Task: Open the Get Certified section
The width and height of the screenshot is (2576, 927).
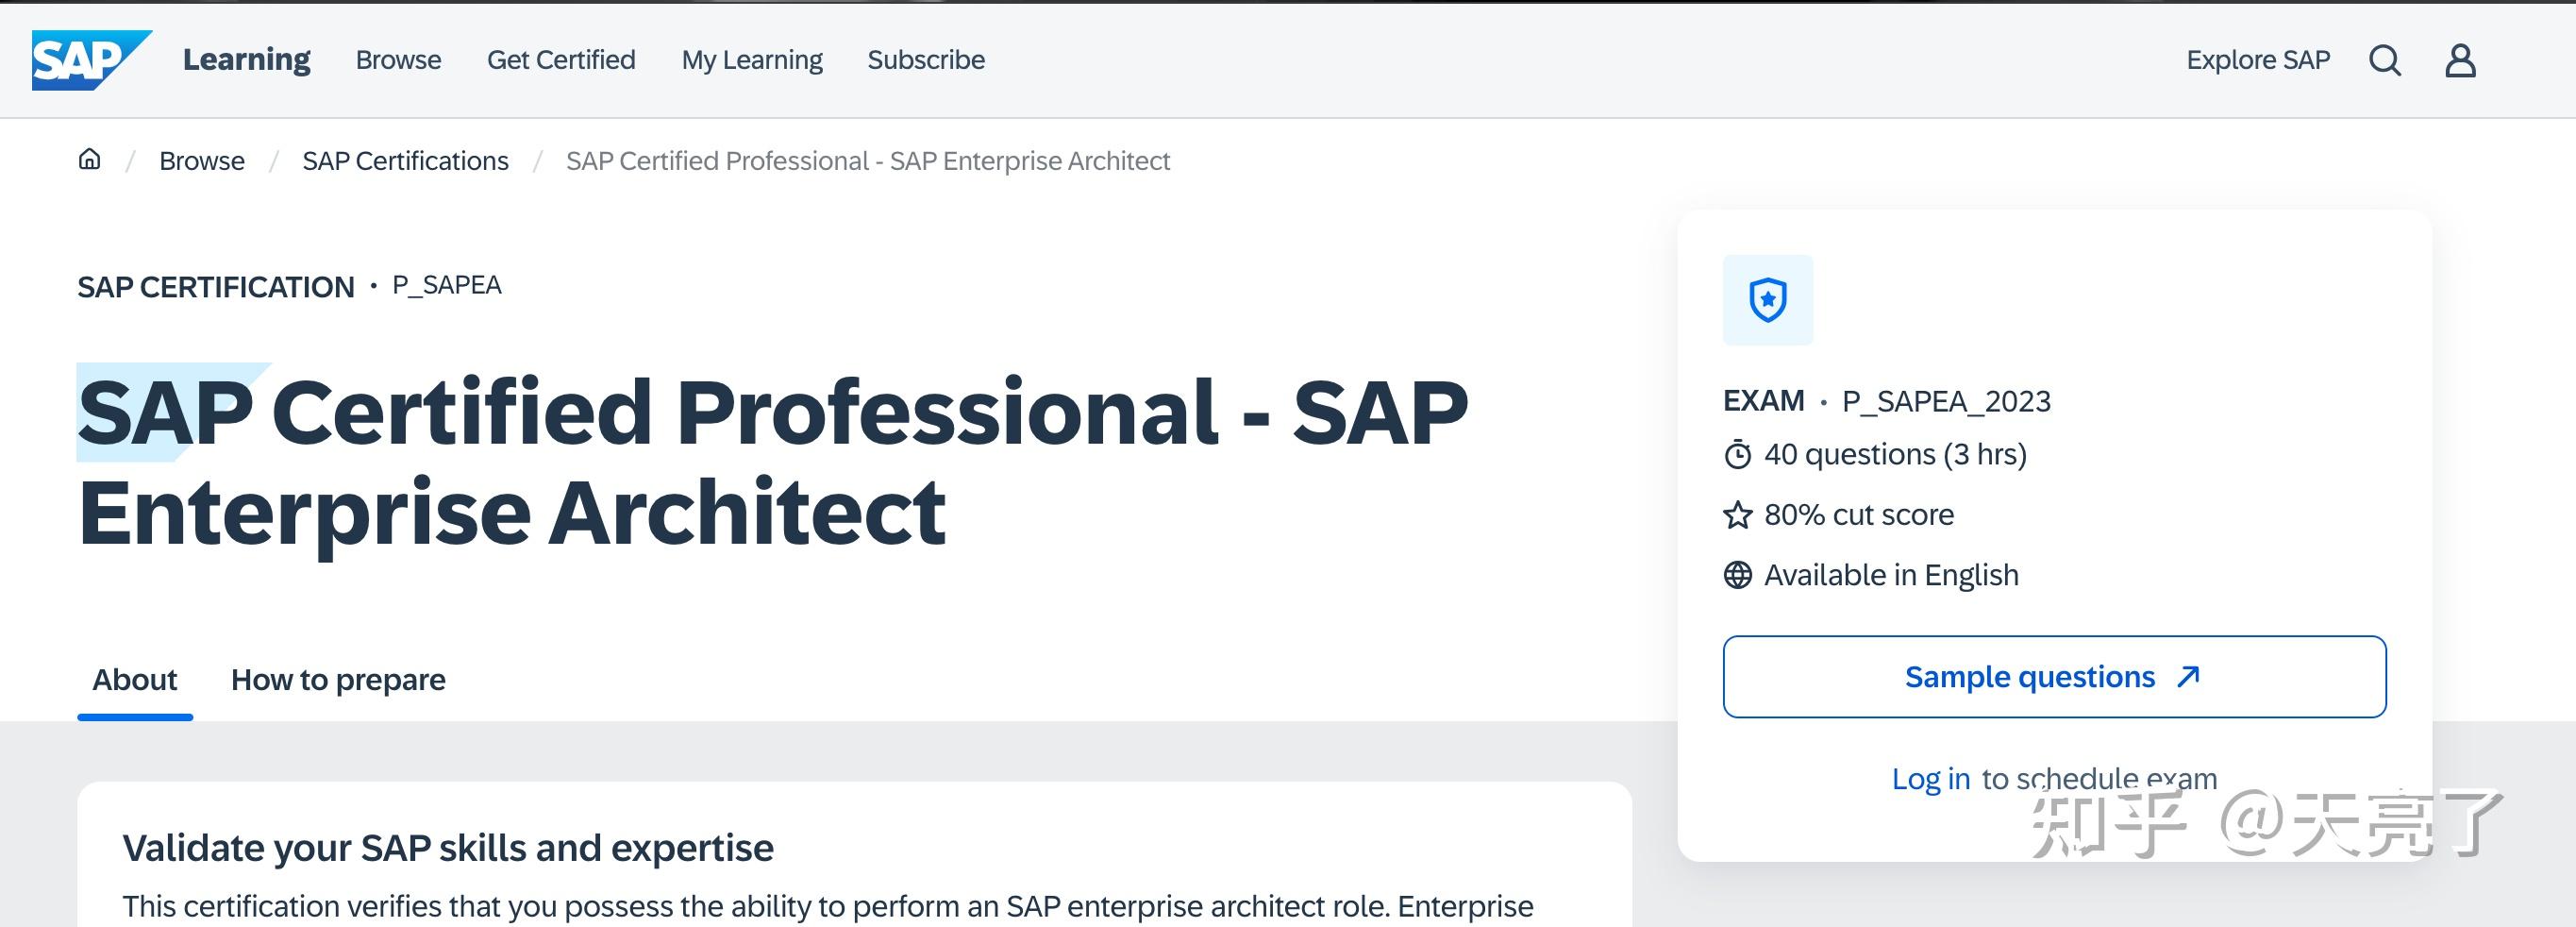Action: point(561,60)
